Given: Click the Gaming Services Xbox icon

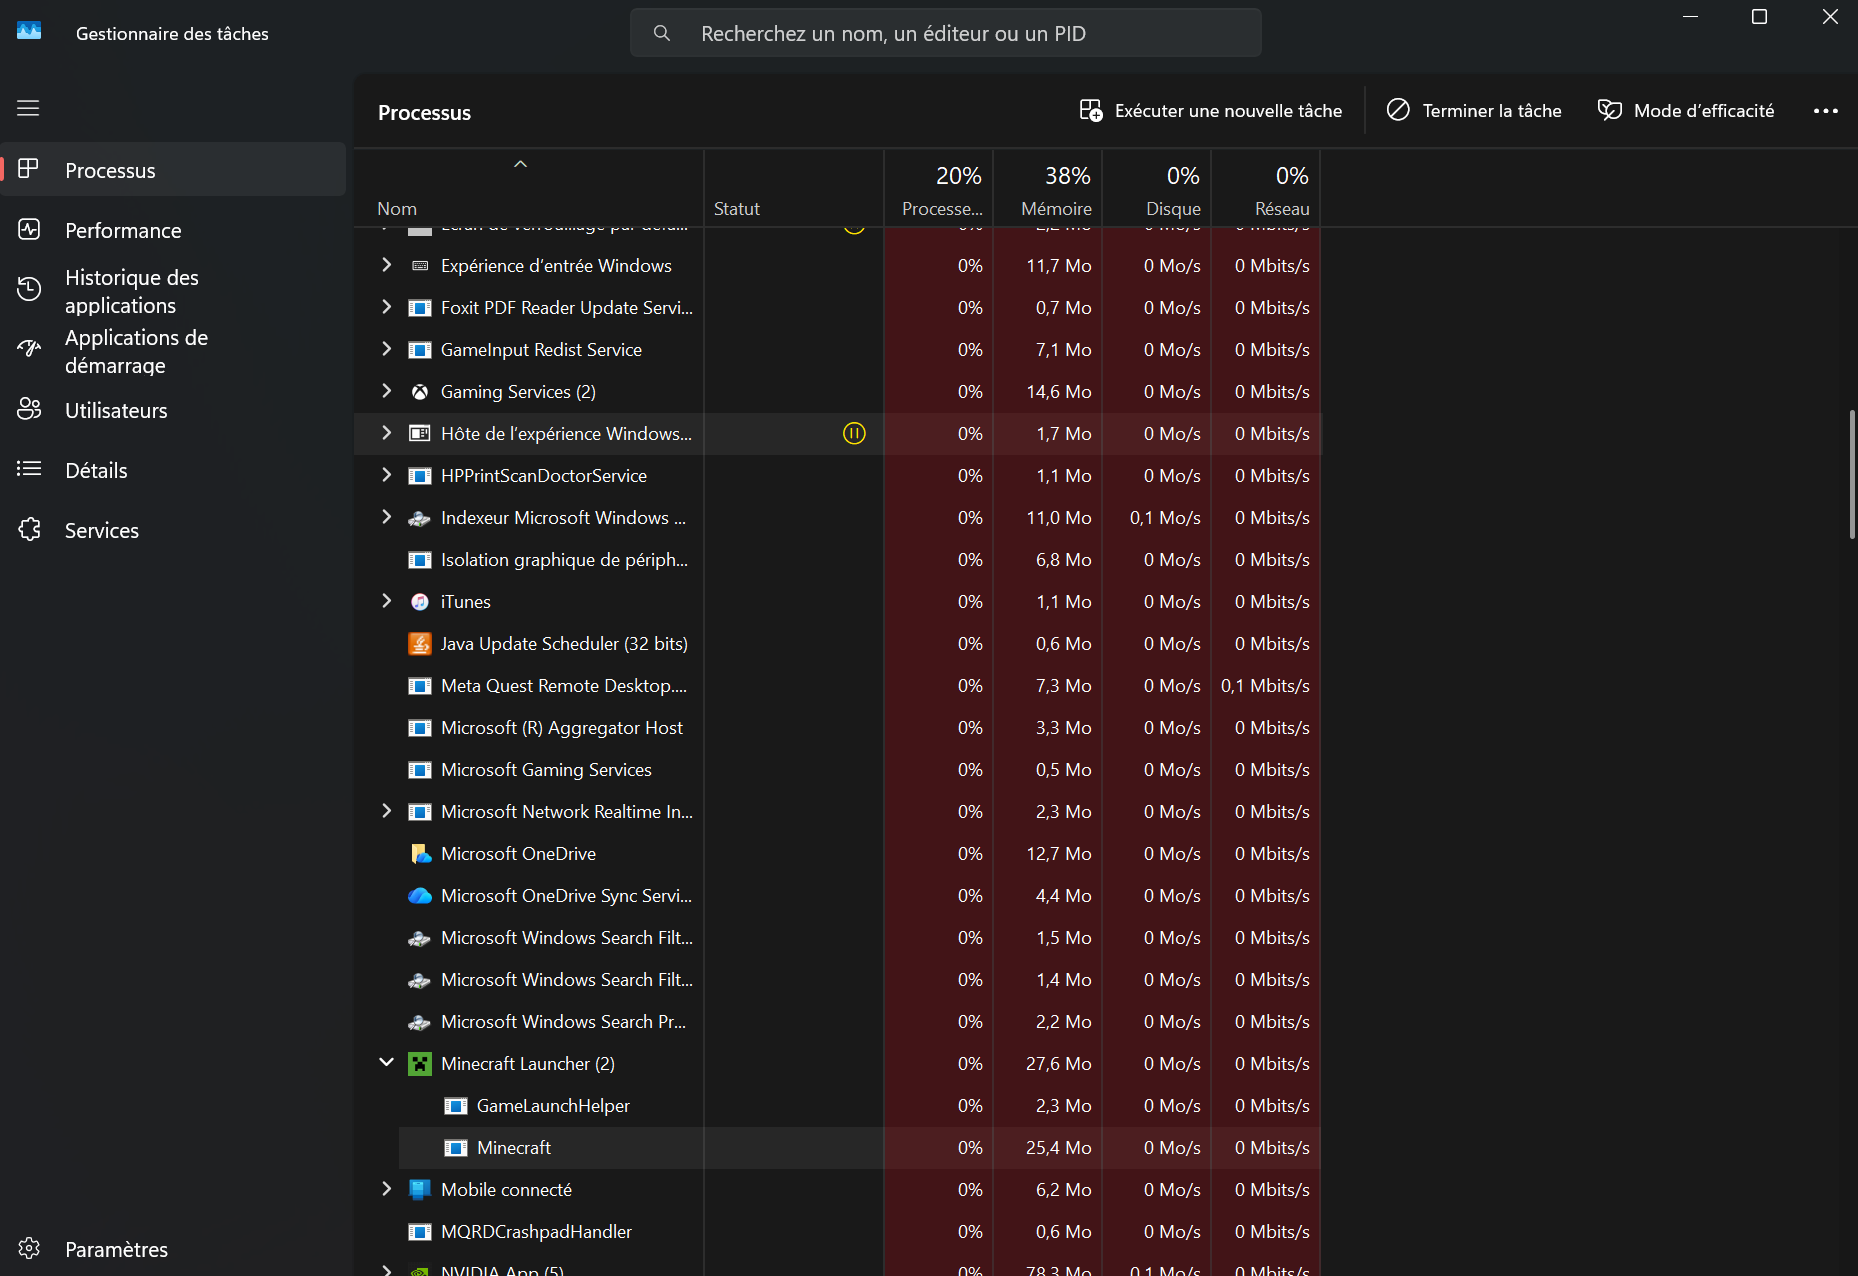Looking at the screenshot, I should point(420,392).
